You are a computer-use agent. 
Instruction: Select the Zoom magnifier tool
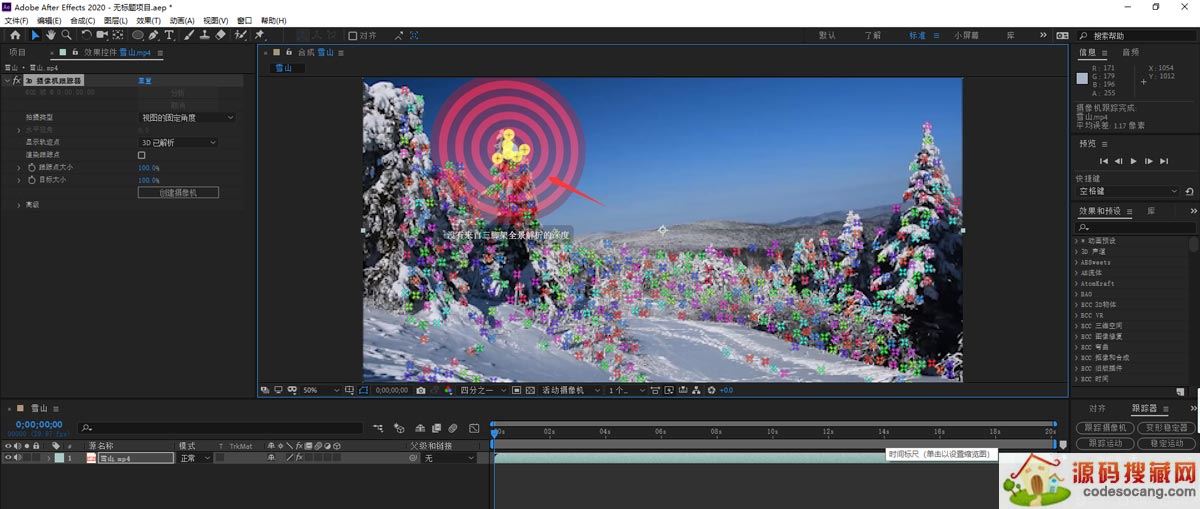click(64, 35)
